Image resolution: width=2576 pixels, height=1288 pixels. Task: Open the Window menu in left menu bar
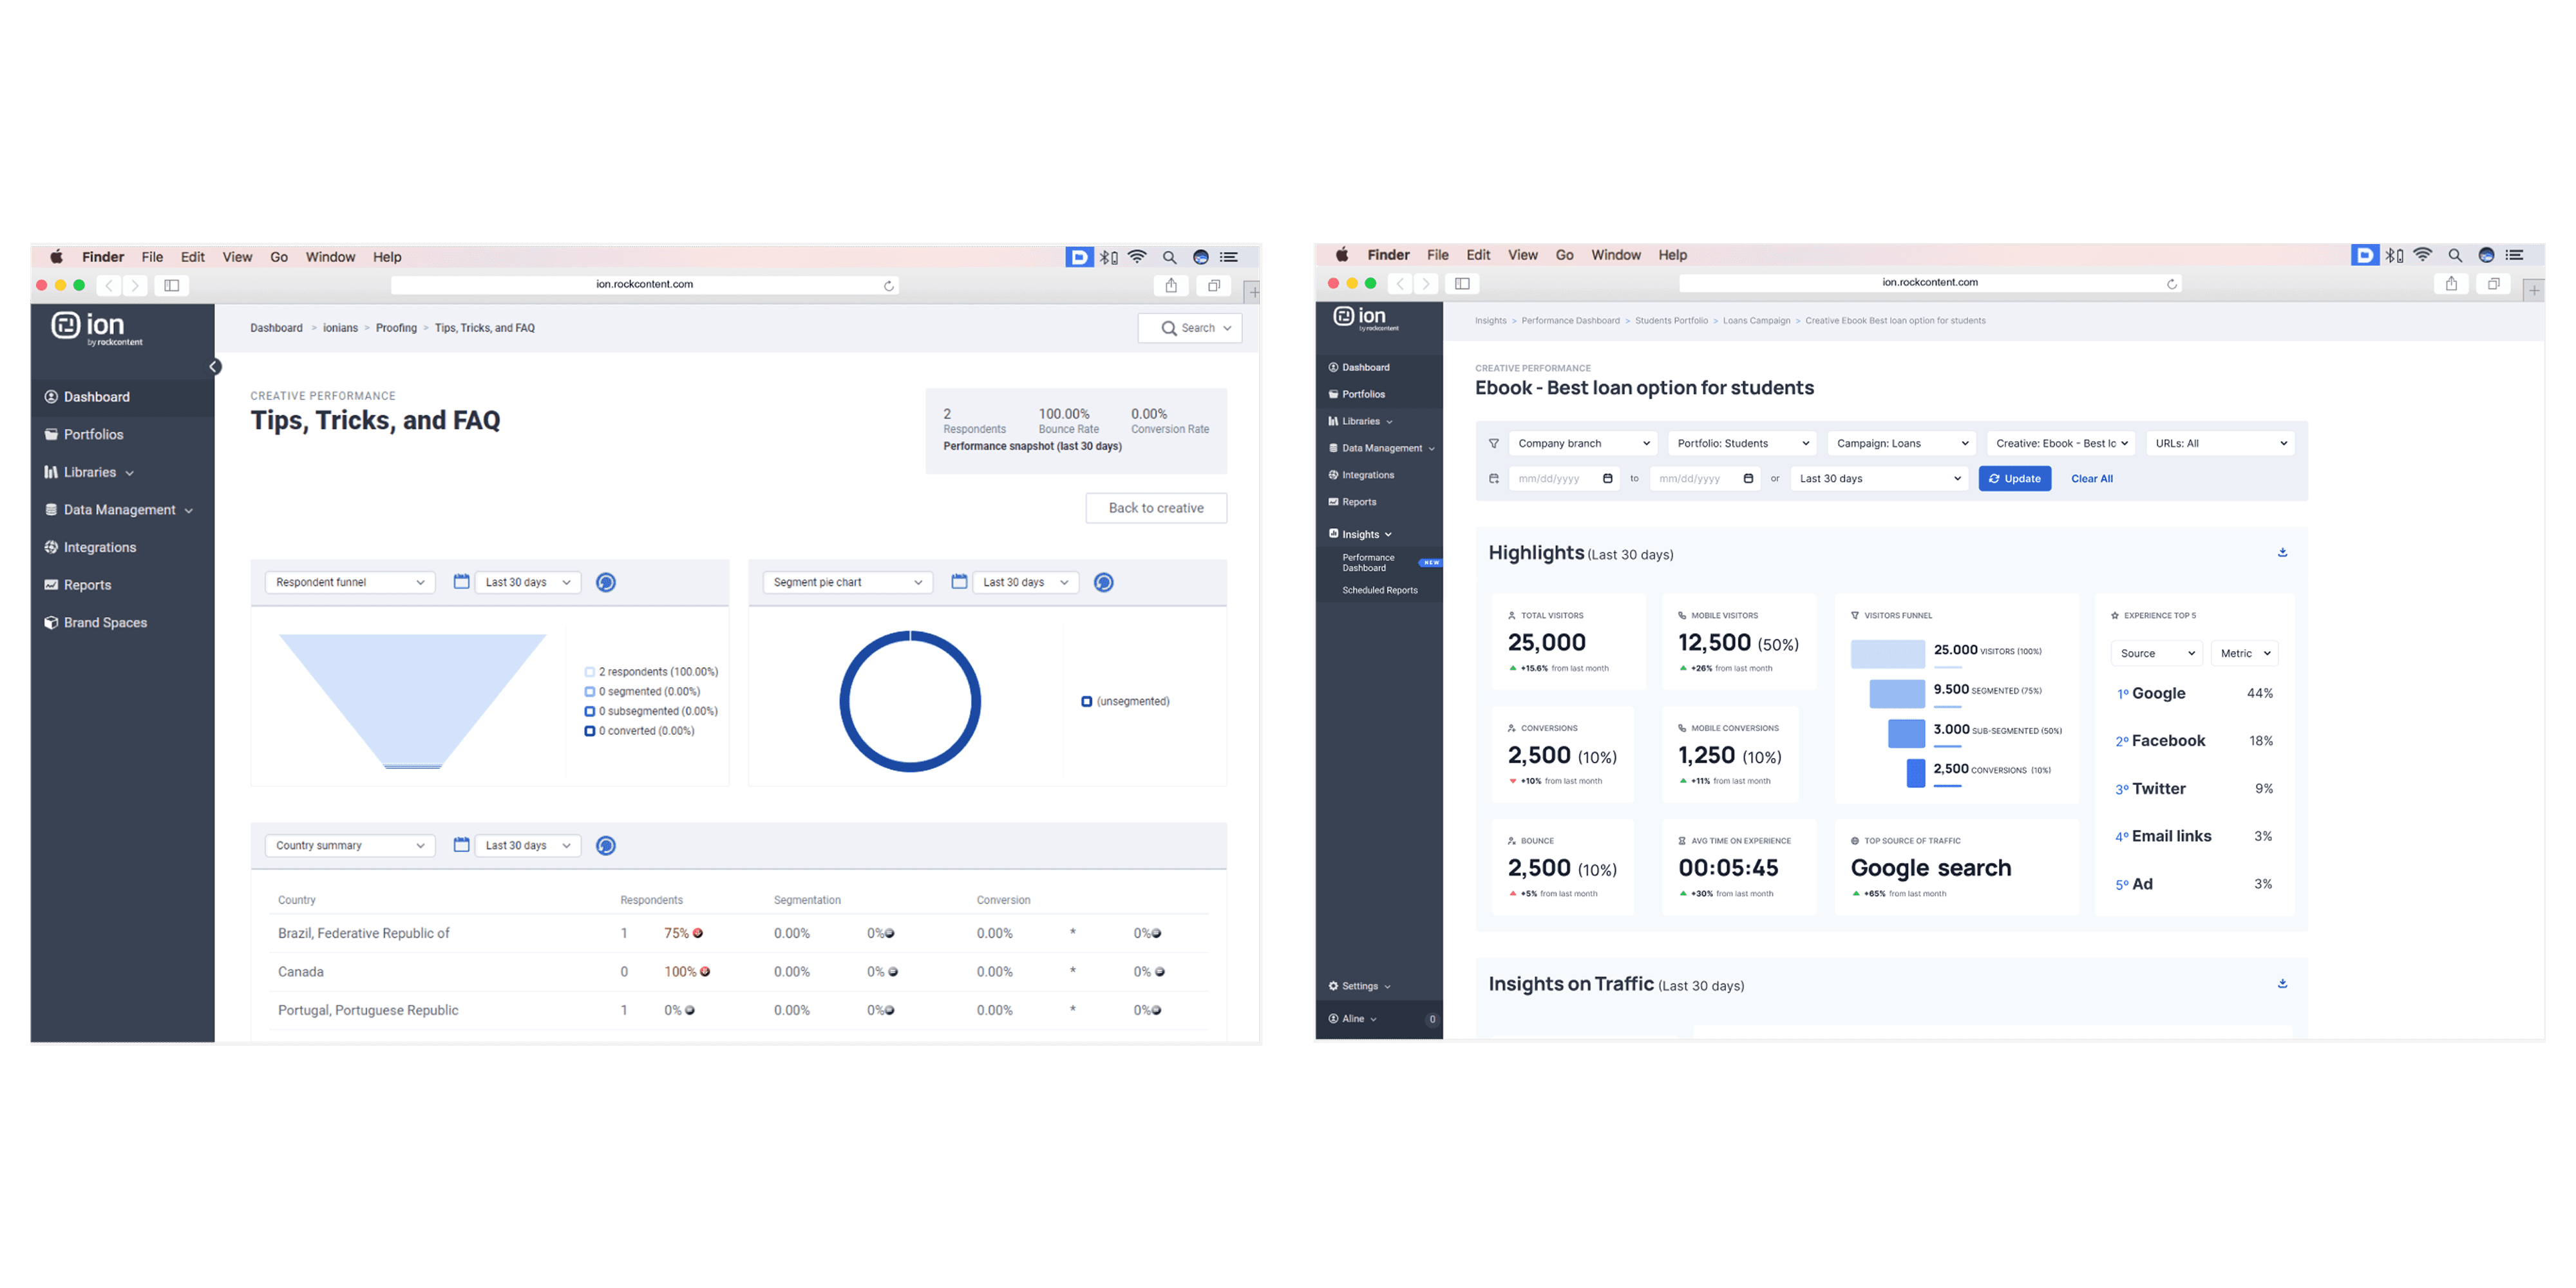point(330,257)
